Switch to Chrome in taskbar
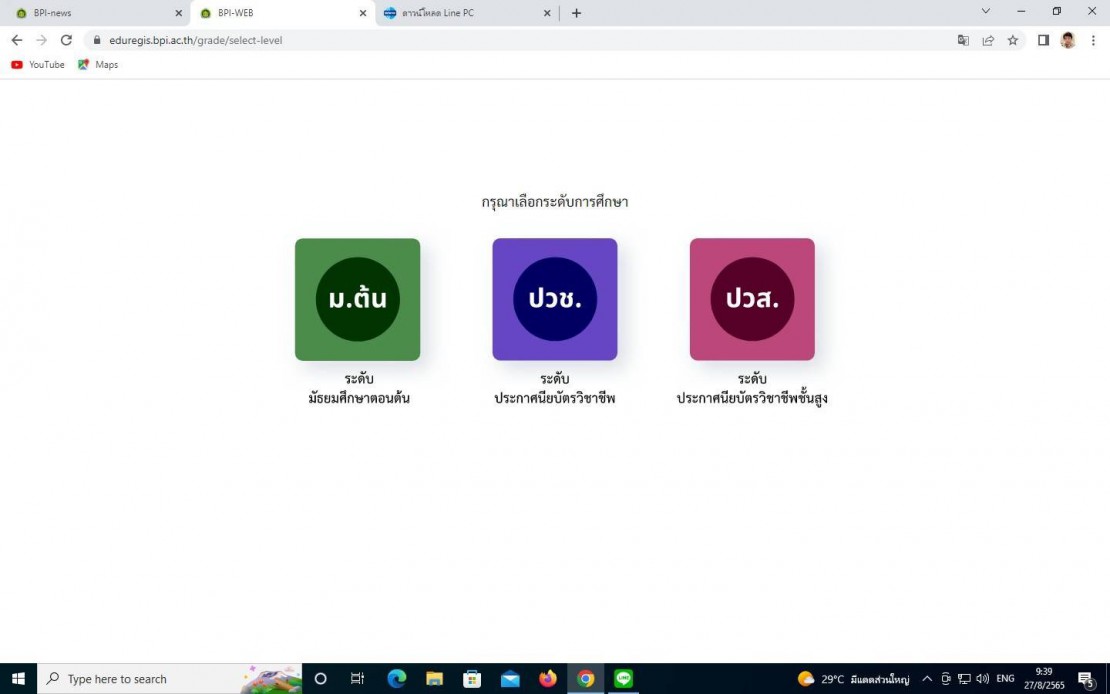The image size is (1110, 694). tap(585, 678)
